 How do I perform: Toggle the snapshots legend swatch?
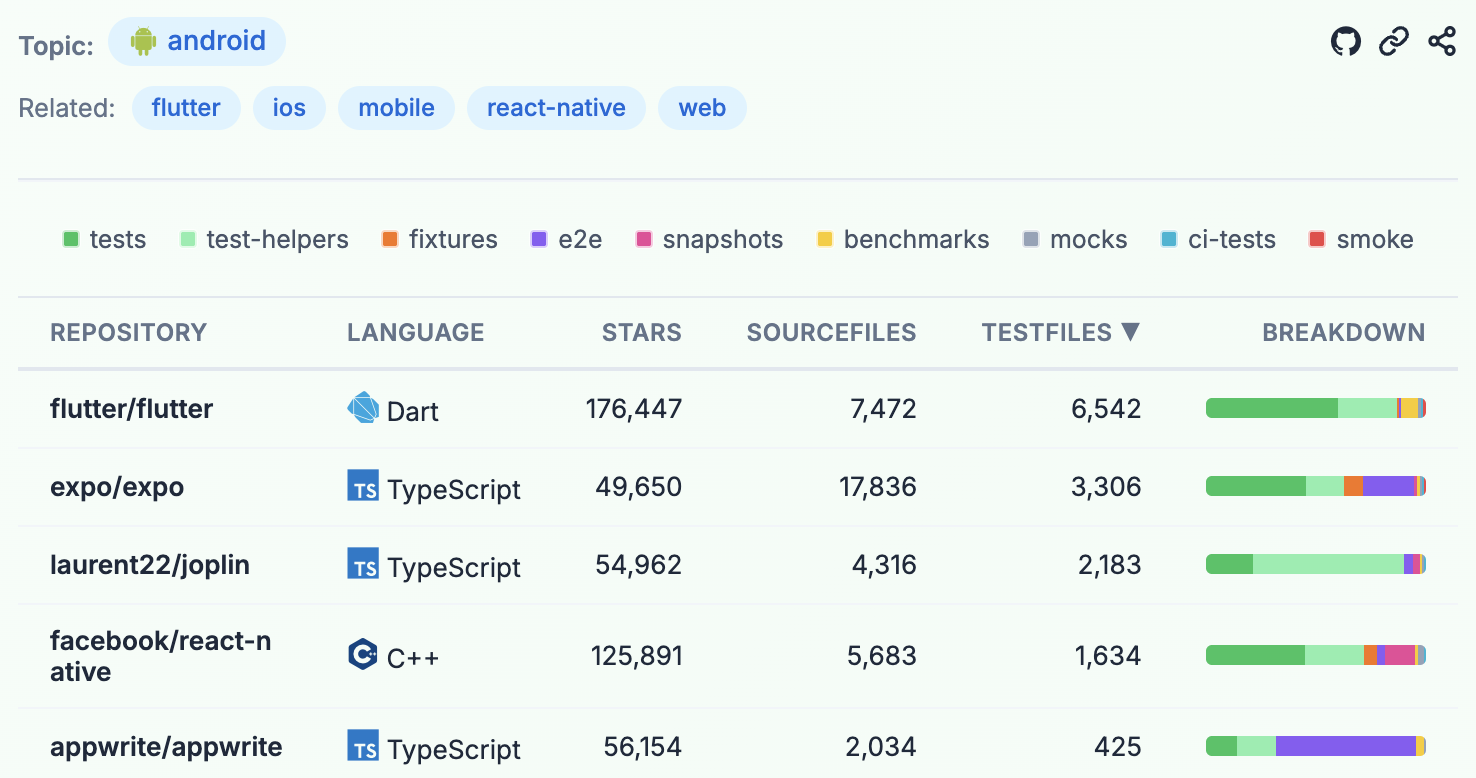tap(644, 240)
